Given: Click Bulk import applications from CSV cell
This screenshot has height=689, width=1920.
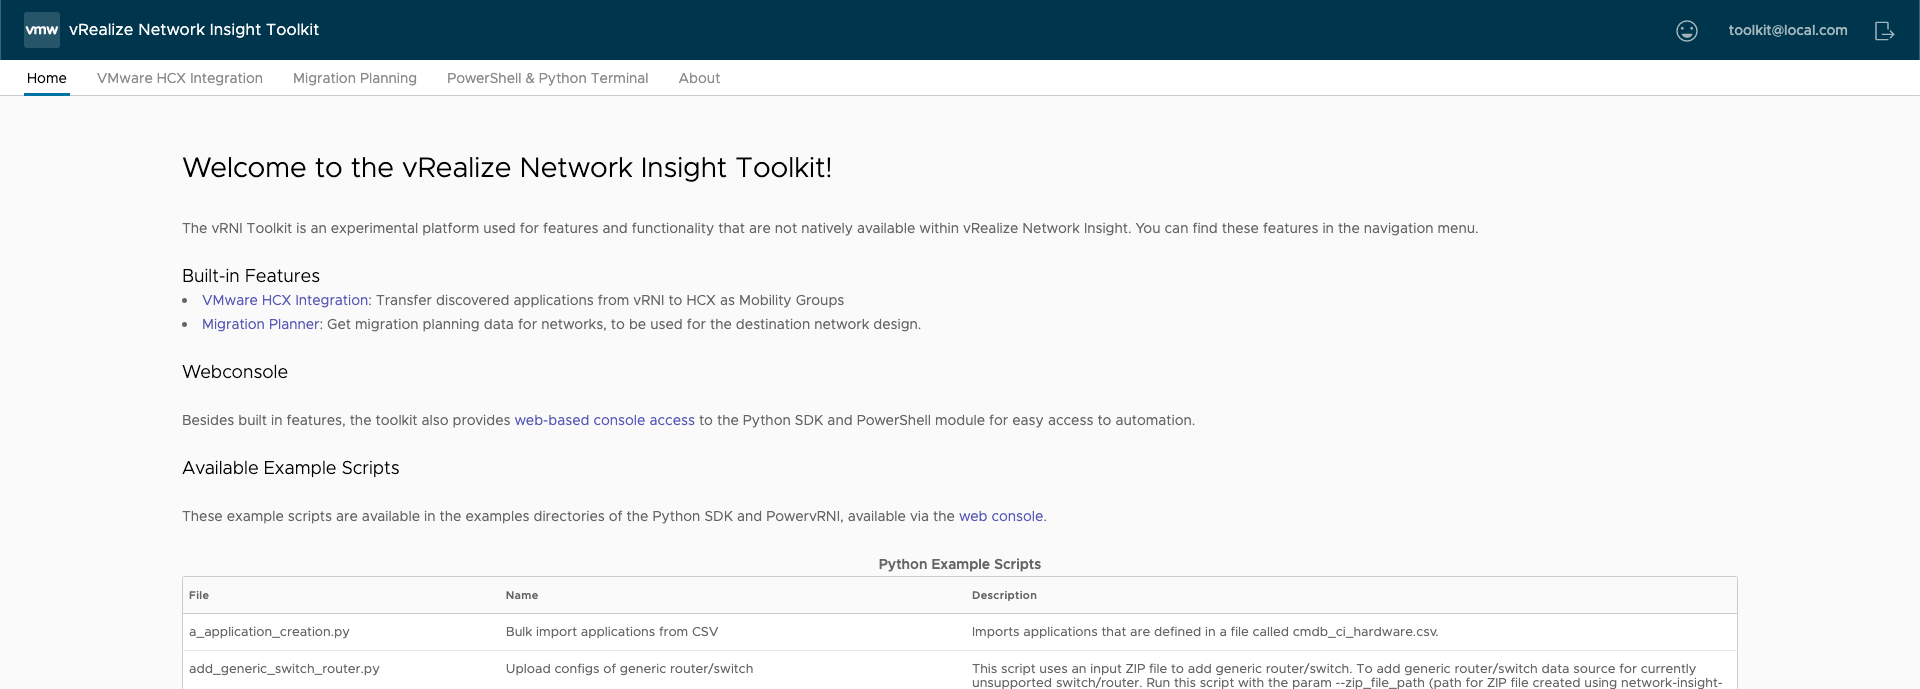Looking at the screenshot, I should coord(612,632).
